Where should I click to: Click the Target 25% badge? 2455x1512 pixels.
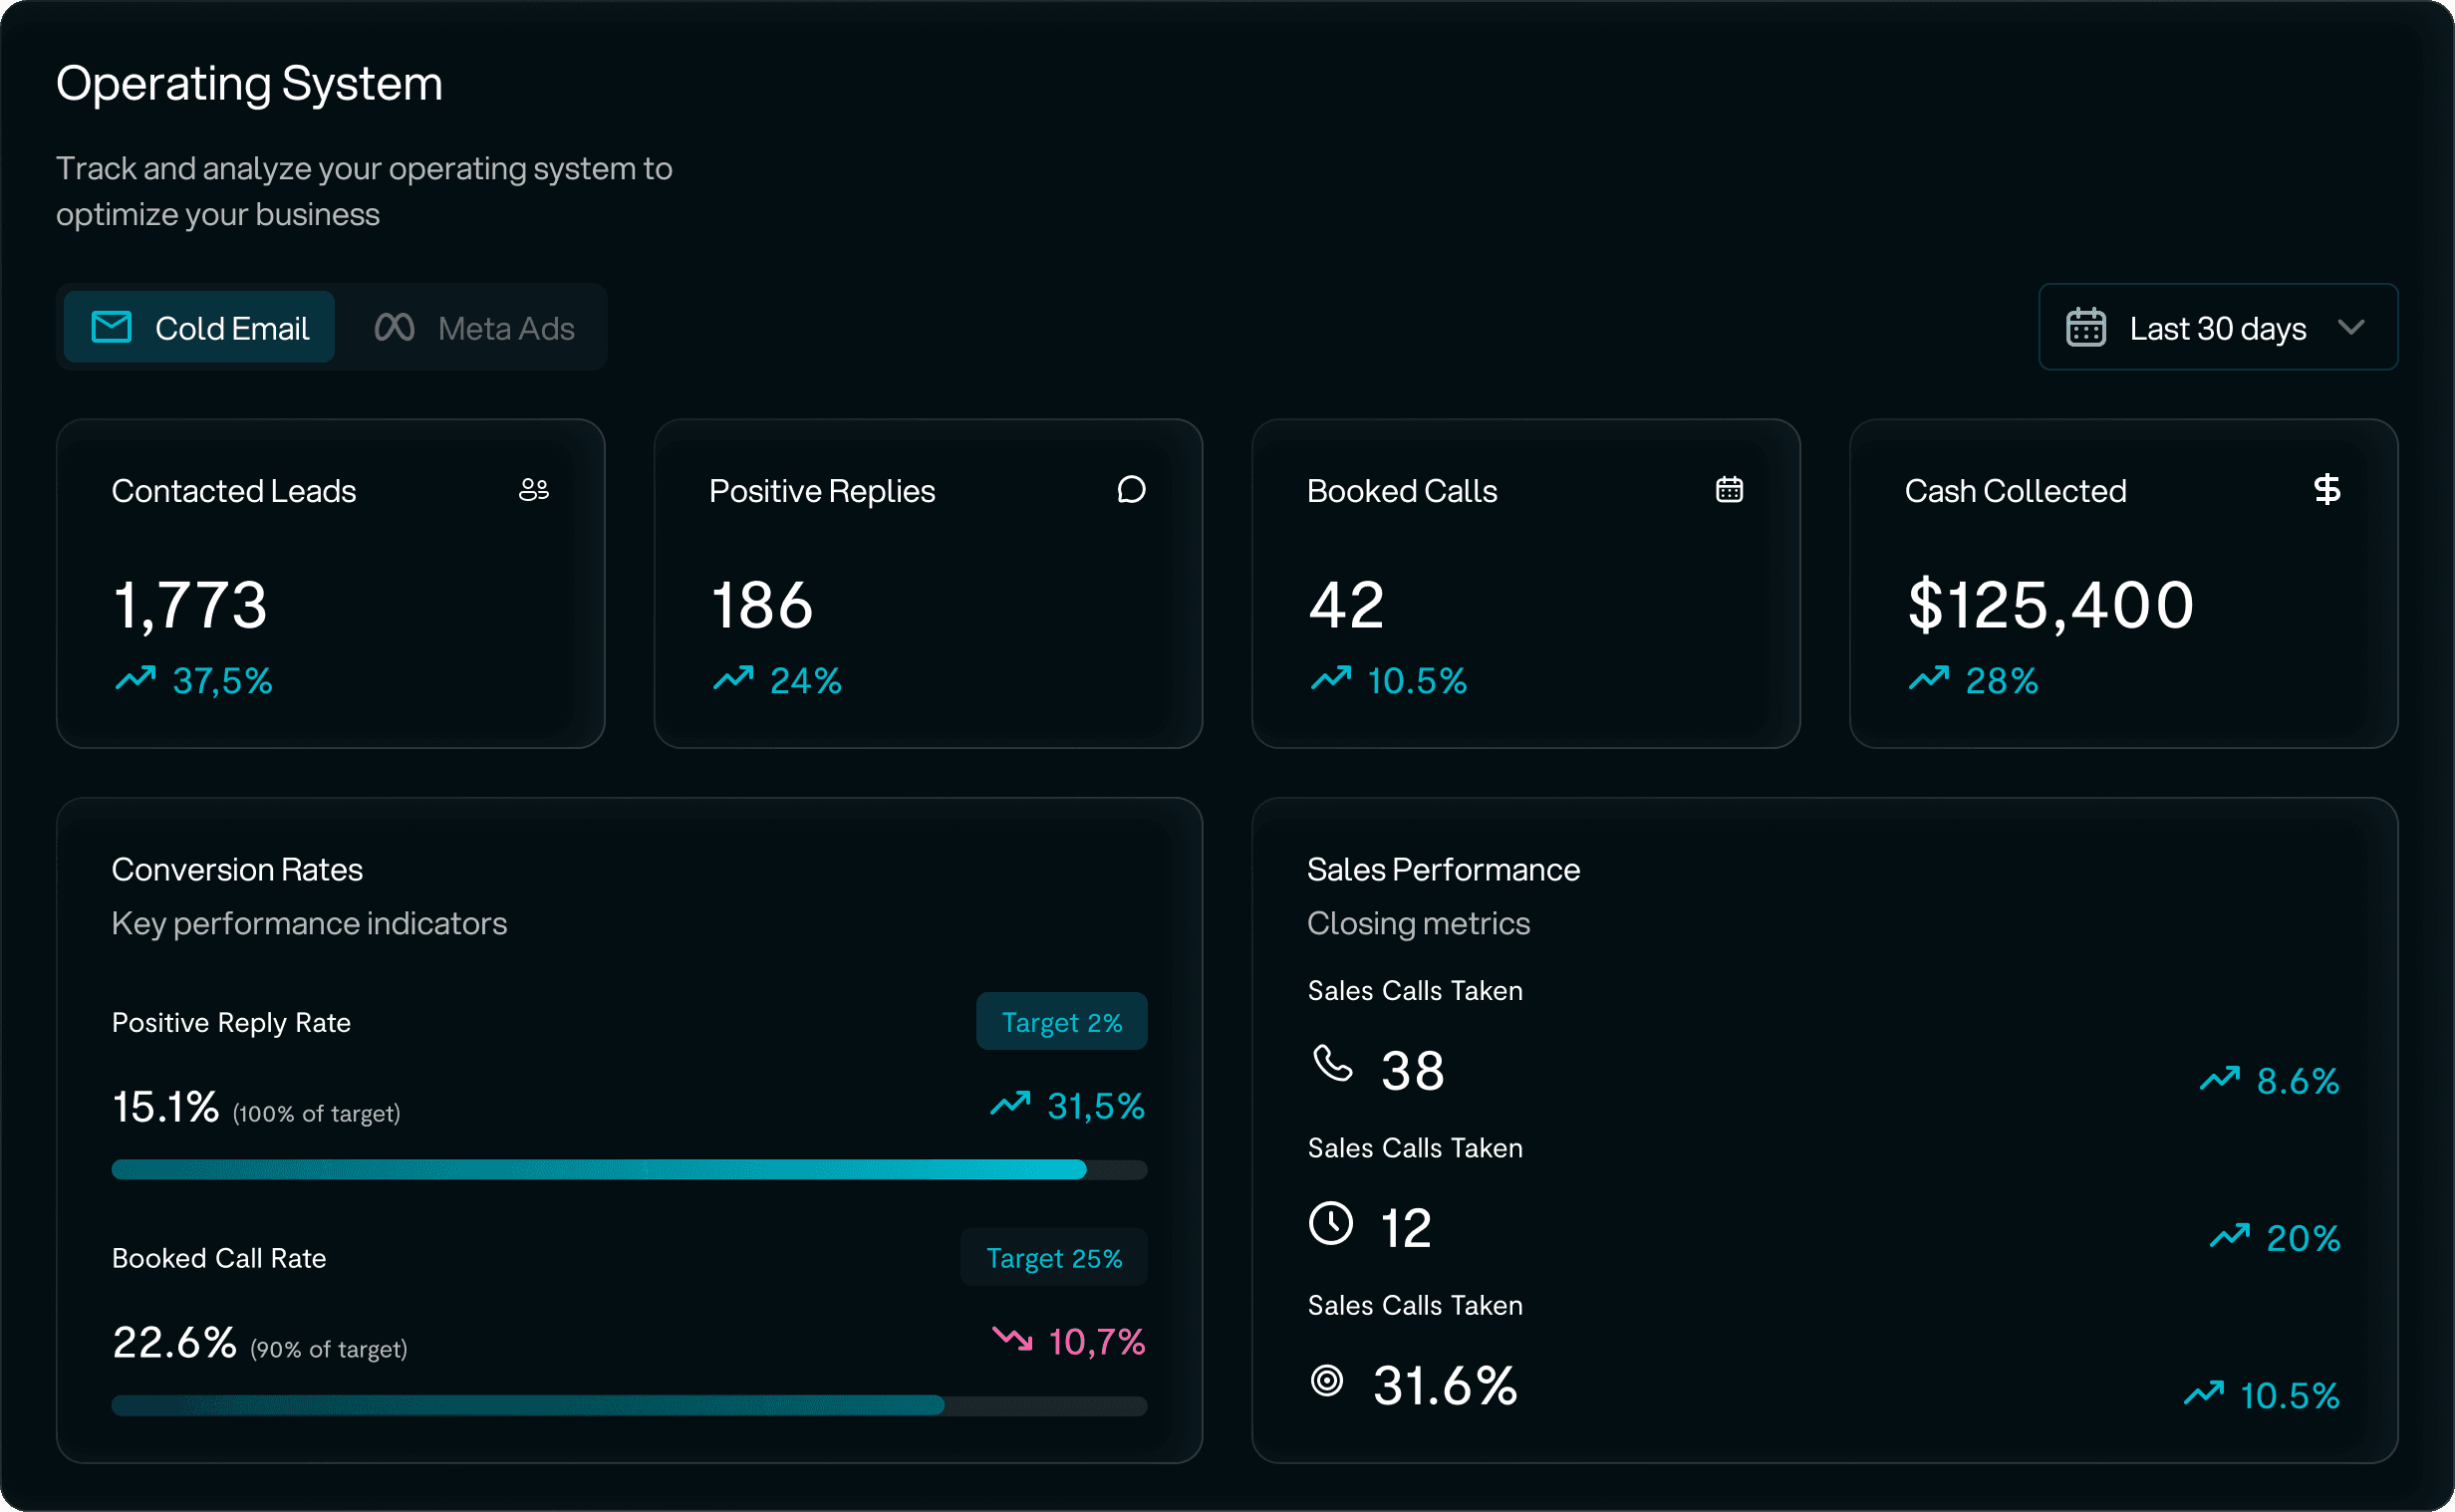[x=1054, y=1257]
